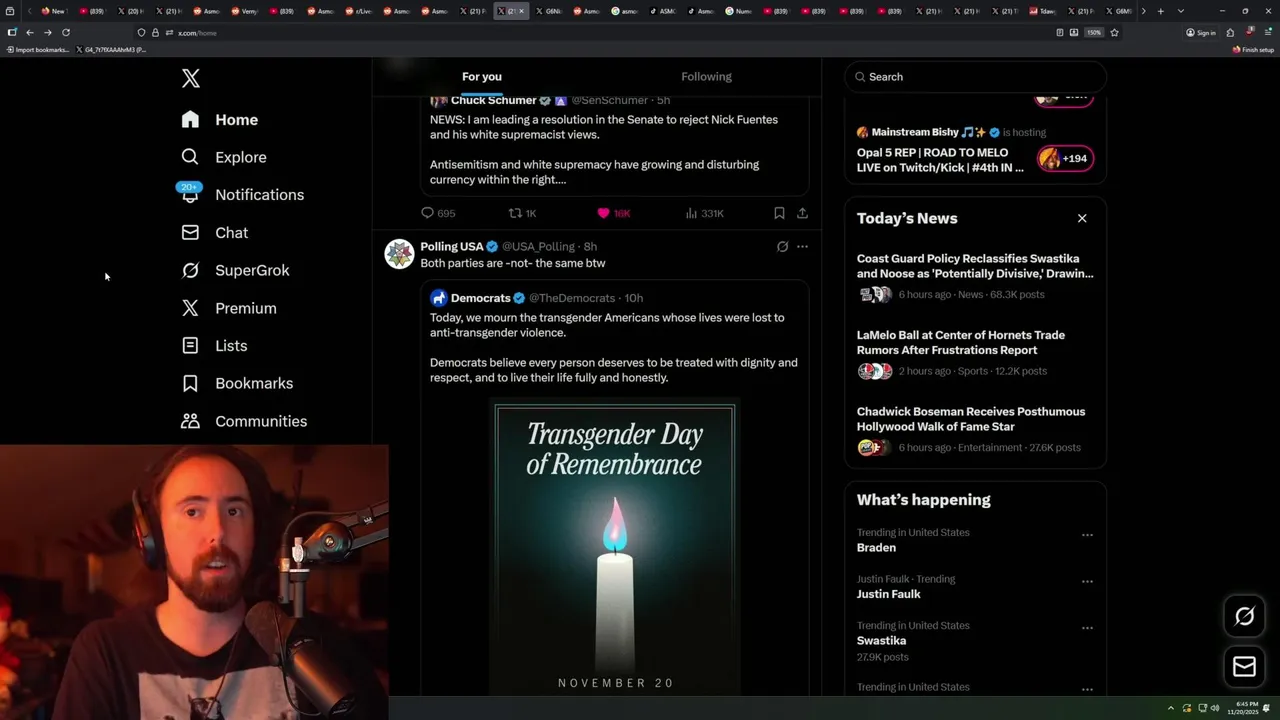Click Finish setup in the bookmarks bar

pos(1253,49)
